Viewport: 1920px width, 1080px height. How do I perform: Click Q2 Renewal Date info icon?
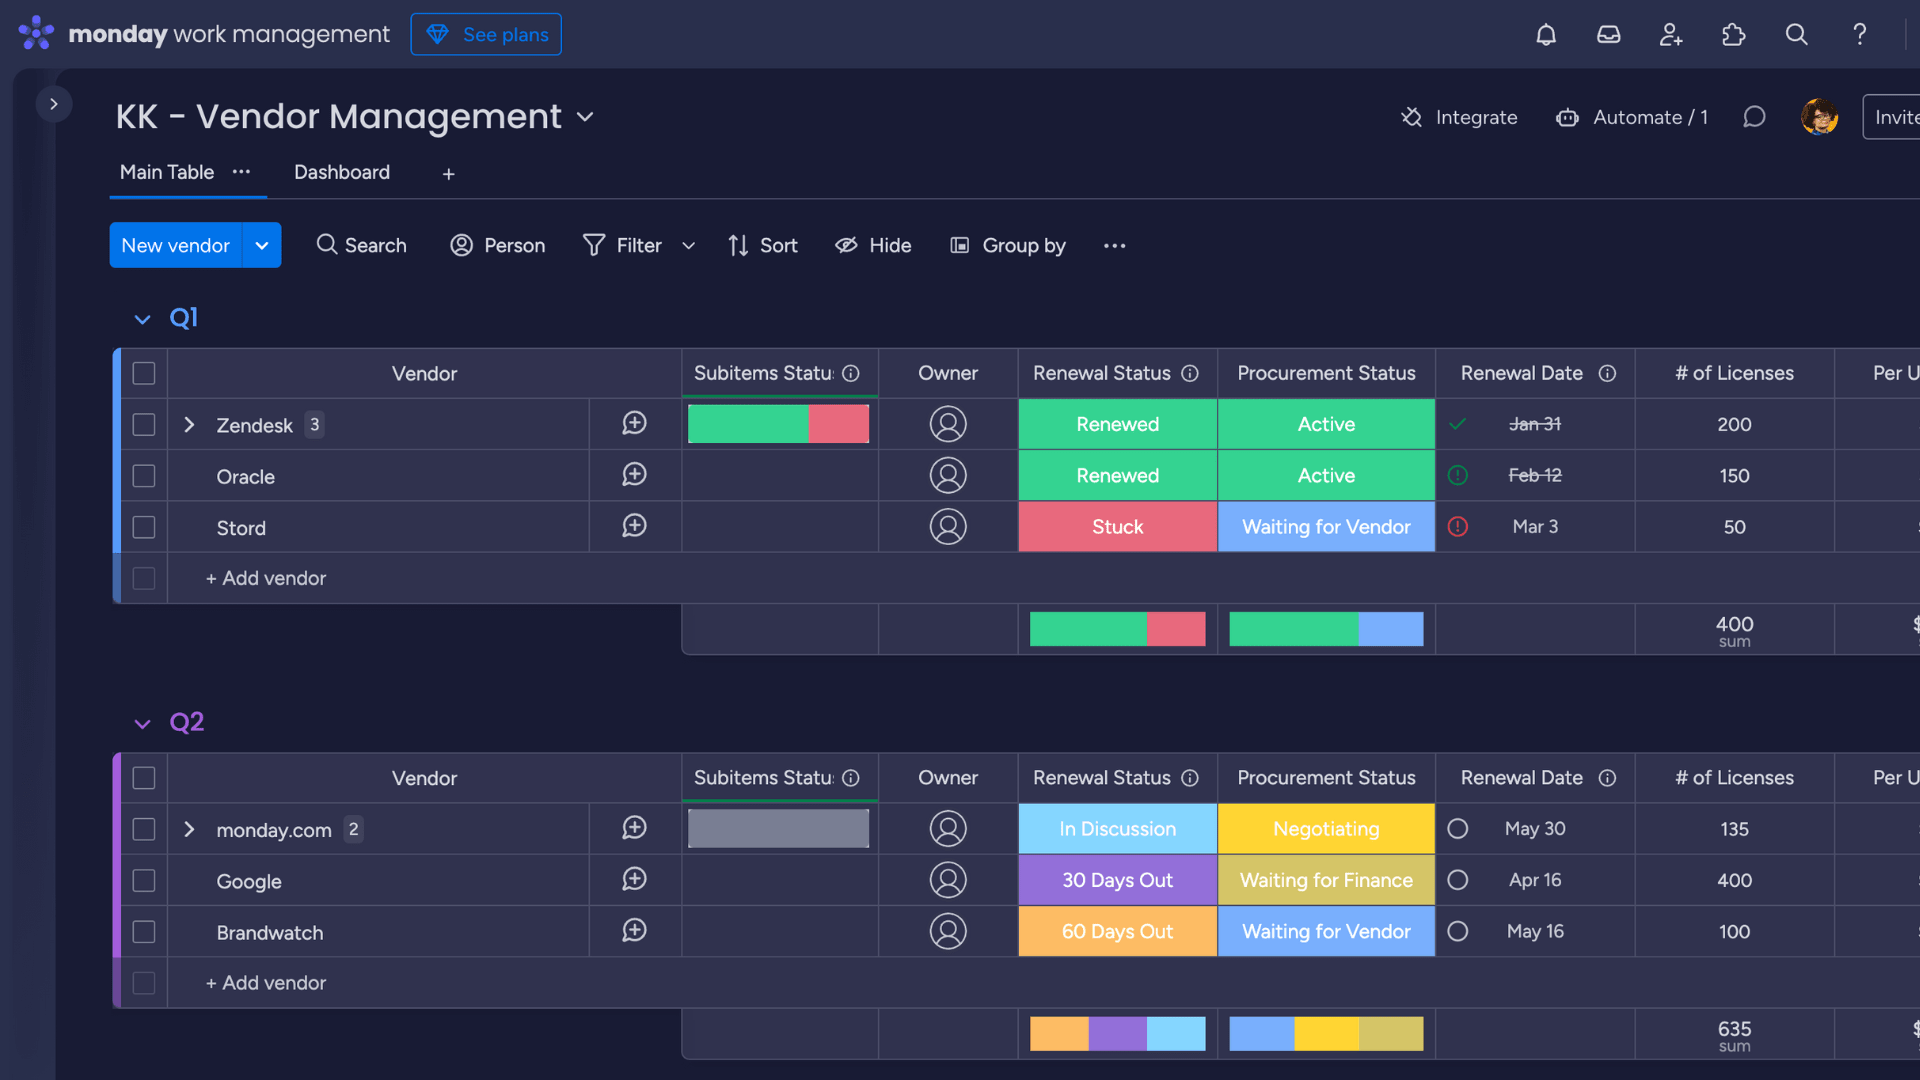1607,778
